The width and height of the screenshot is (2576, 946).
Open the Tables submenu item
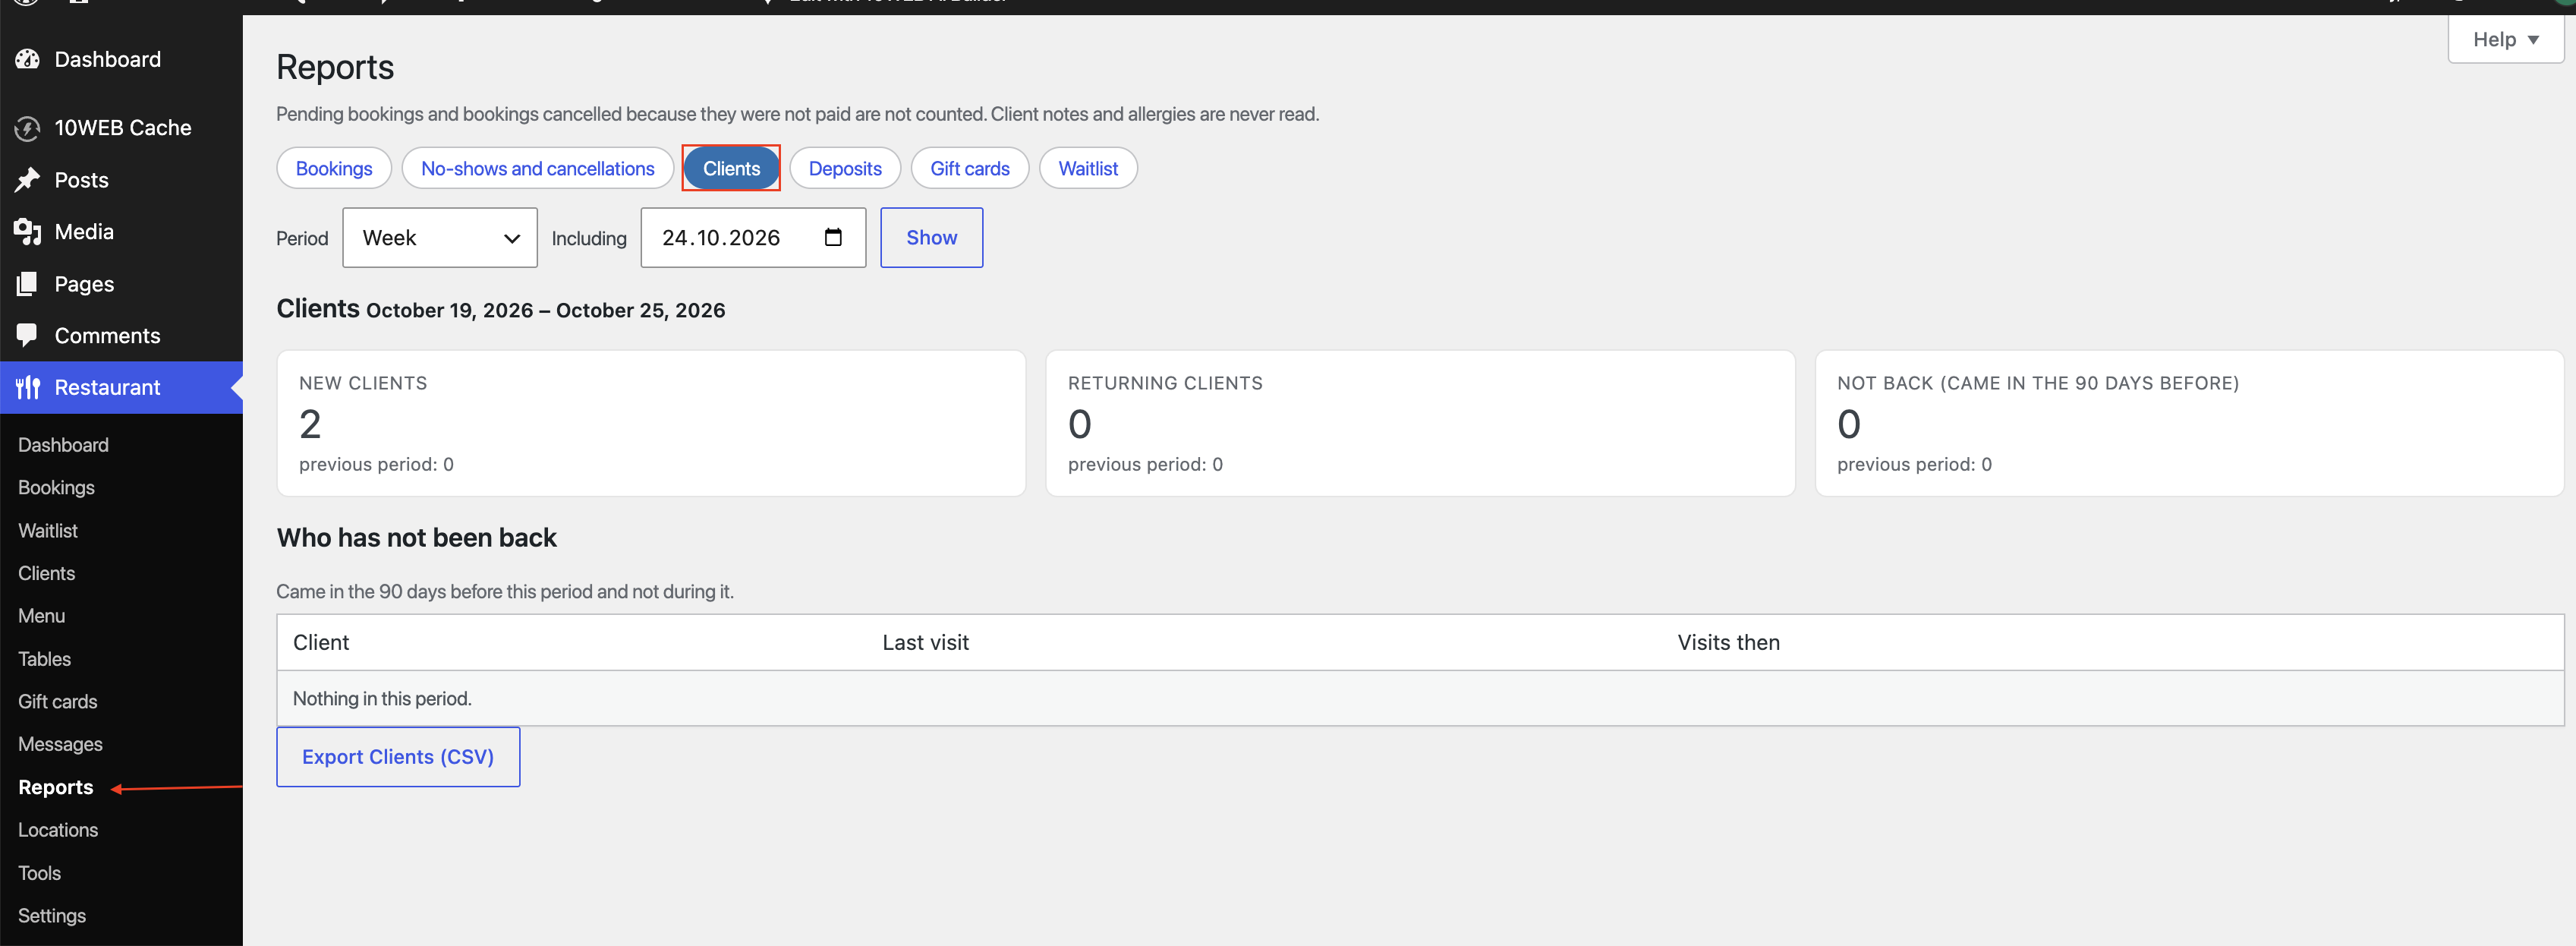point(44,659)
